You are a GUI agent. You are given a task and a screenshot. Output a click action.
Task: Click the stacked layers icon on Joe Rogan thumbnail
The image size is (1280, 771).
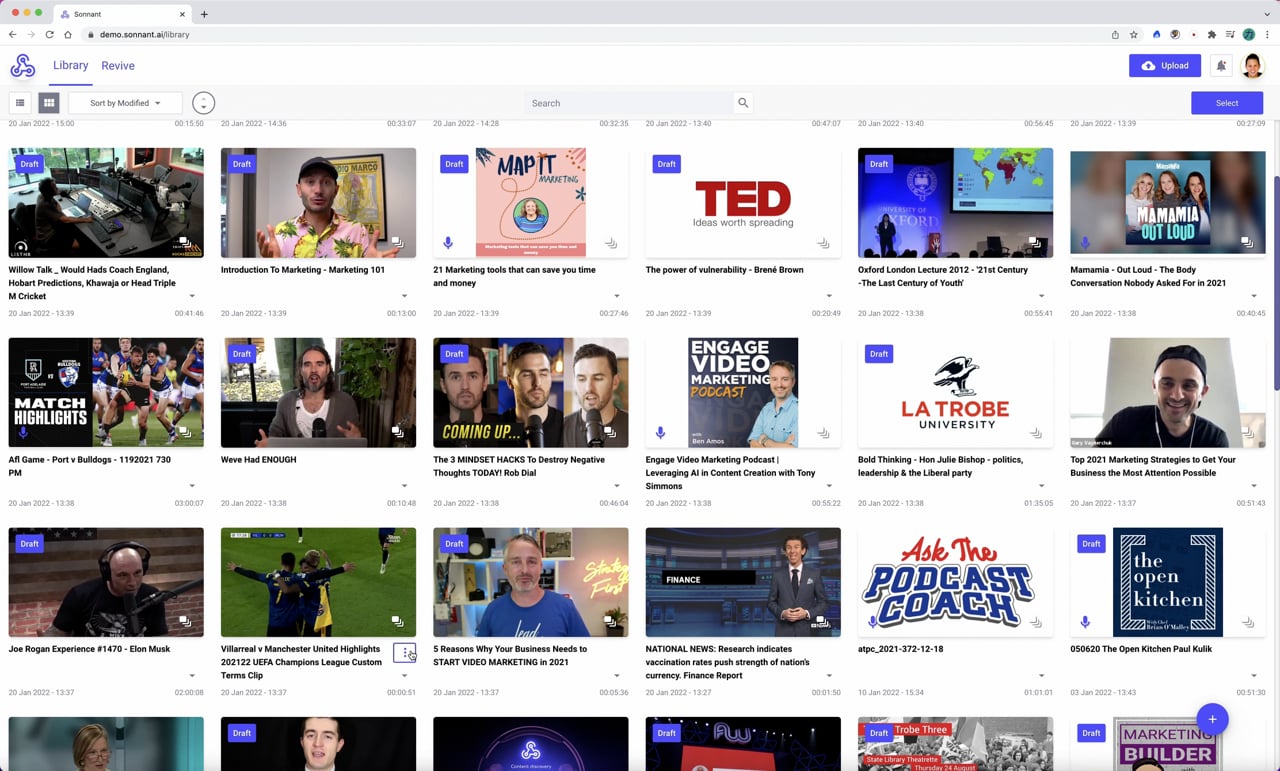click(x=186, y=622)
